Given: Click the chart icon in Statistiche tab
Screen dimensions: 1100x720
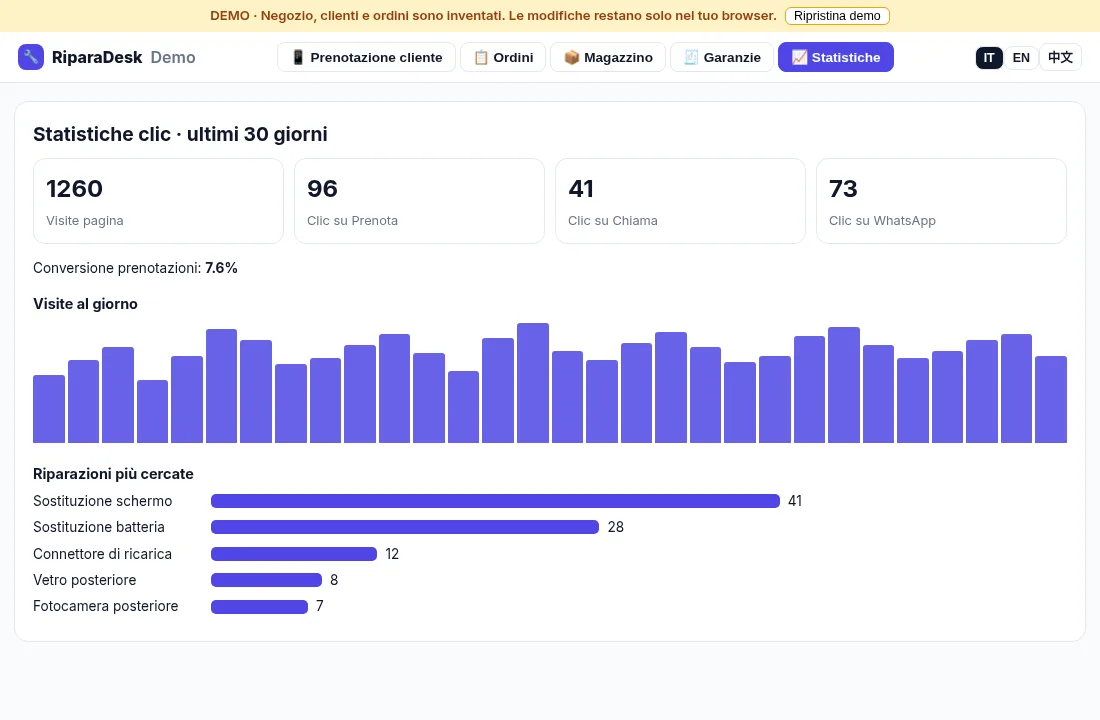Looking at the screenshot, I should pos(799,58).
